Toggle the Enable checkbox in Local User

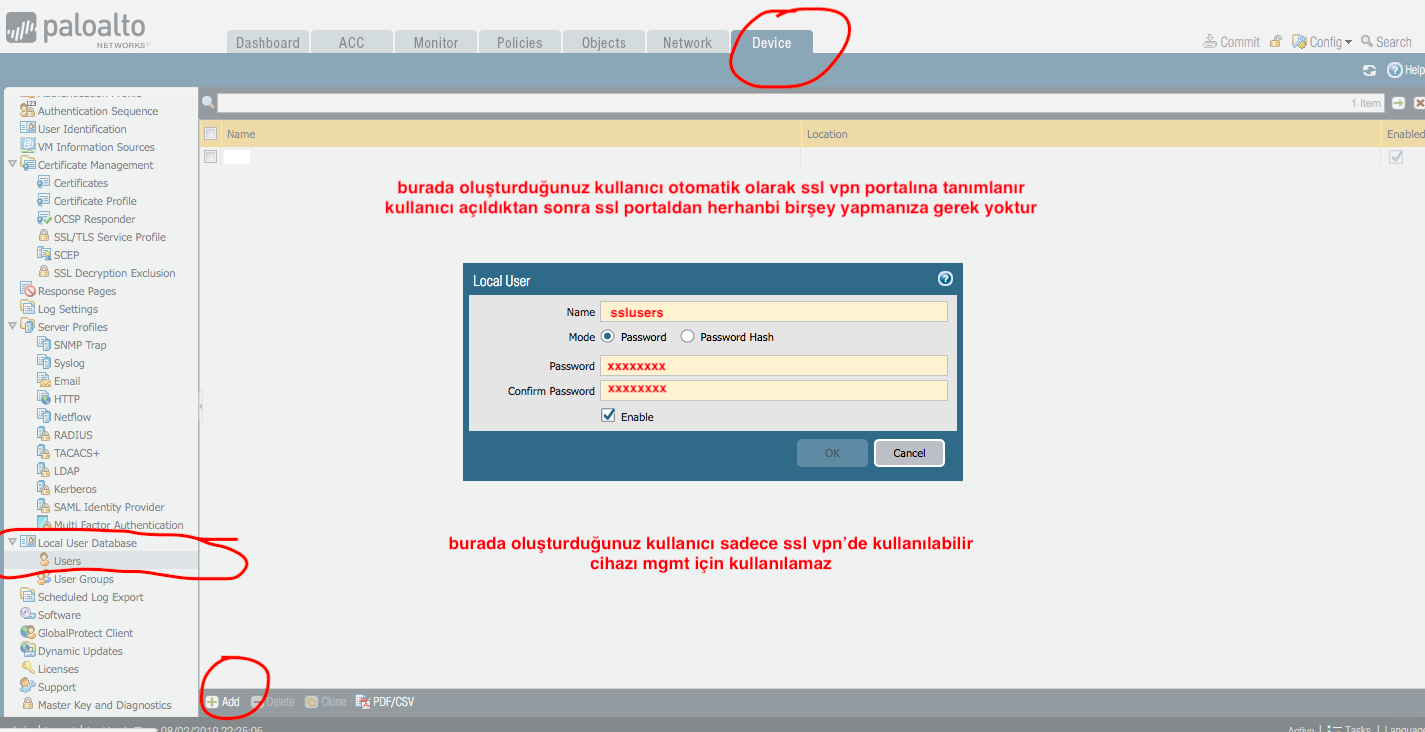[608, 416]
